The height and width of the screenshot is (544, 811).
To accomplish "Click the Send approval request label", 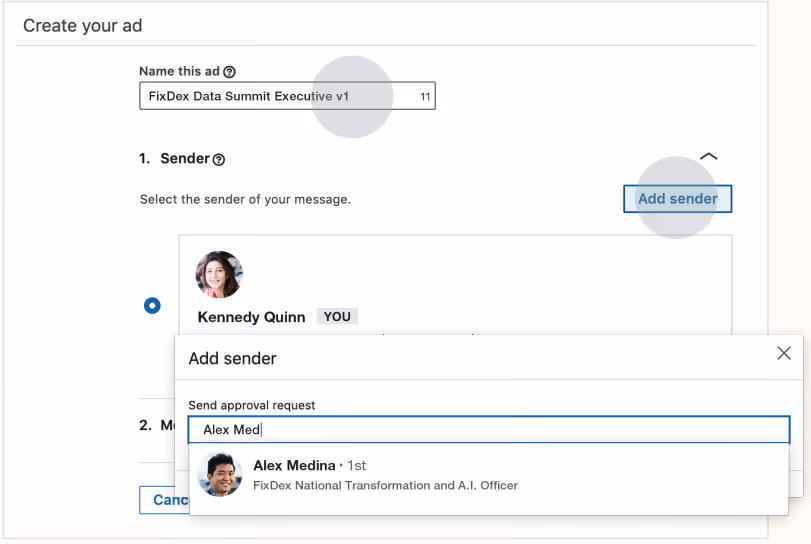I will coord(251,405).
